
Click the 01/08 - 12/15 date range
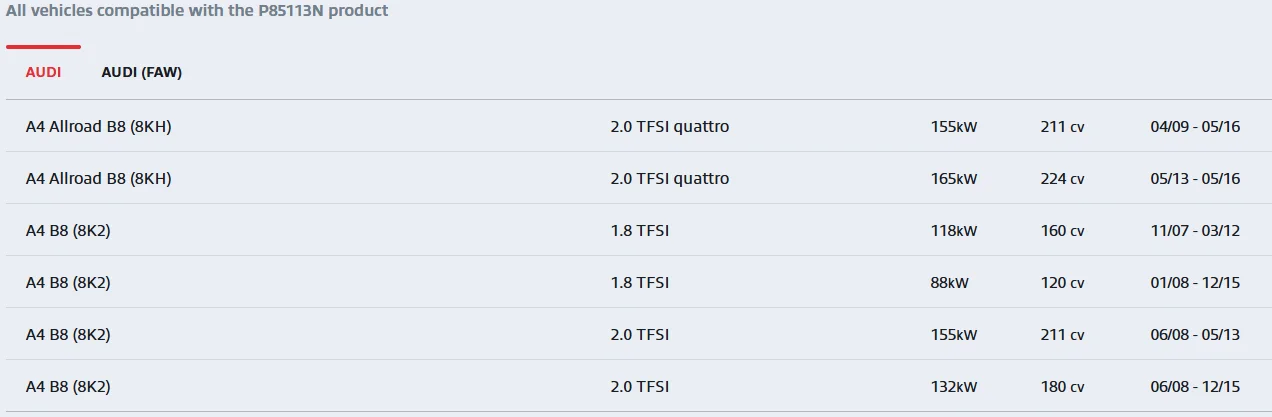coord(1196,283)
